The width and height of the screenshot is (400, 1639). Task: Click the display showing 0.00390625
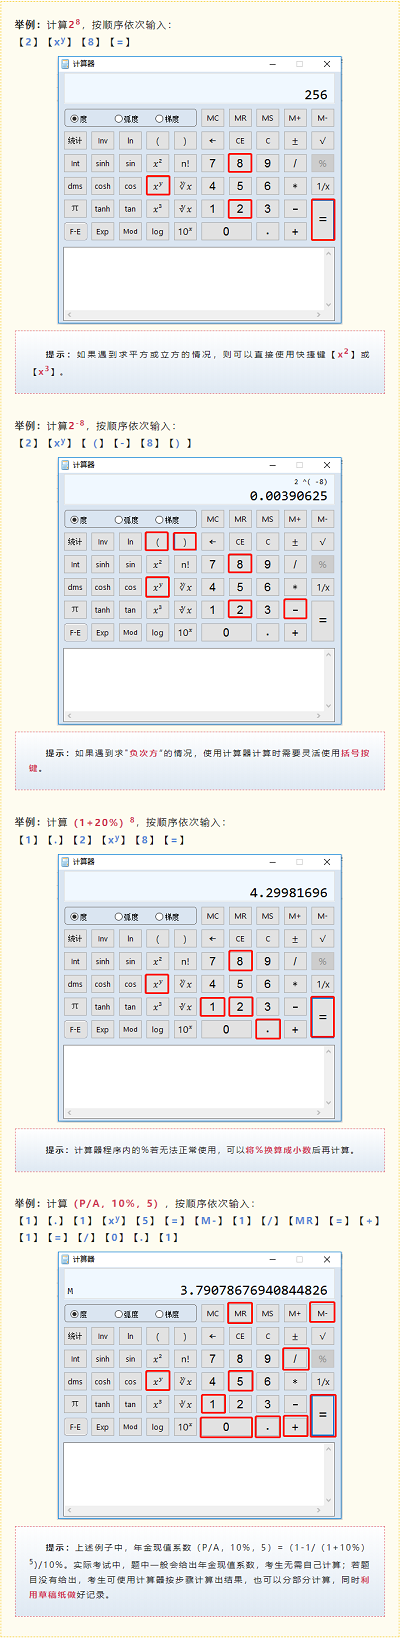(x=198, y=490)
